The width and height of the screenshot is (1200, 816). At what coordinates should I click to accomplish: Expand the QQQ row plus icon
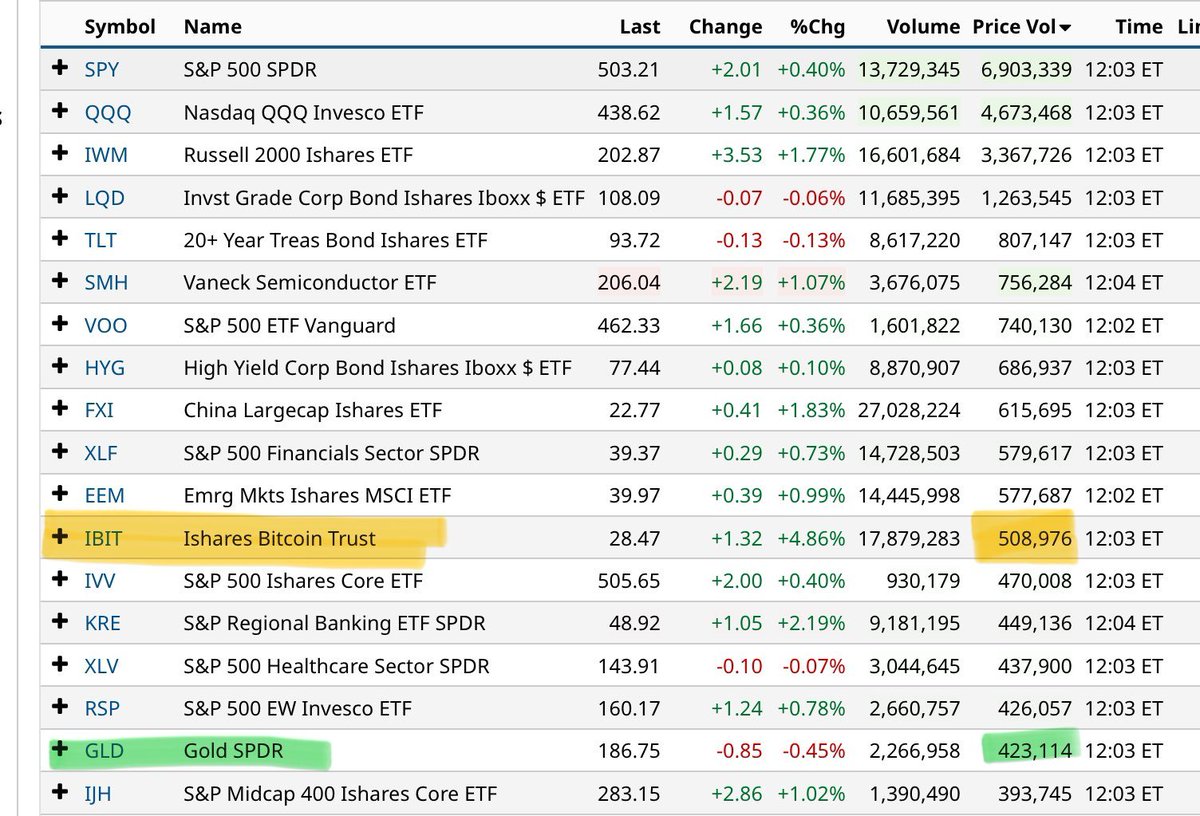[60, 111]
